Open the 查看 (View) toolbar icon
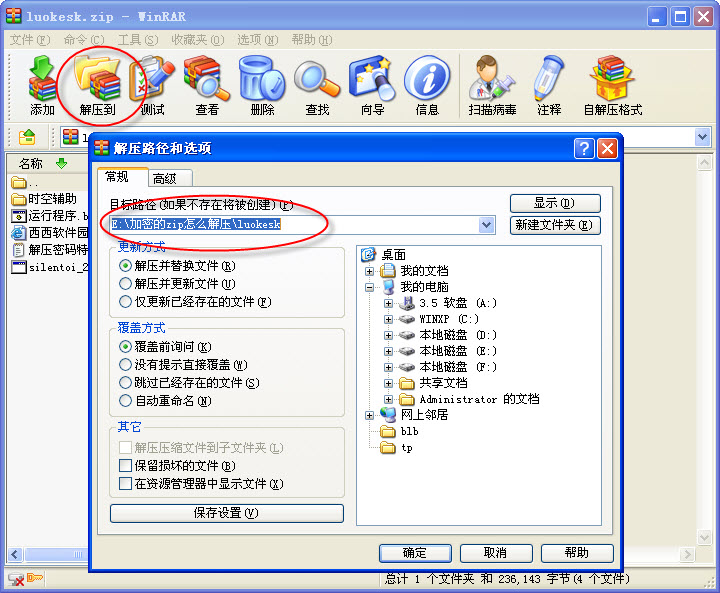This screenshot has width=720, height=593. [x=207, y=85]
